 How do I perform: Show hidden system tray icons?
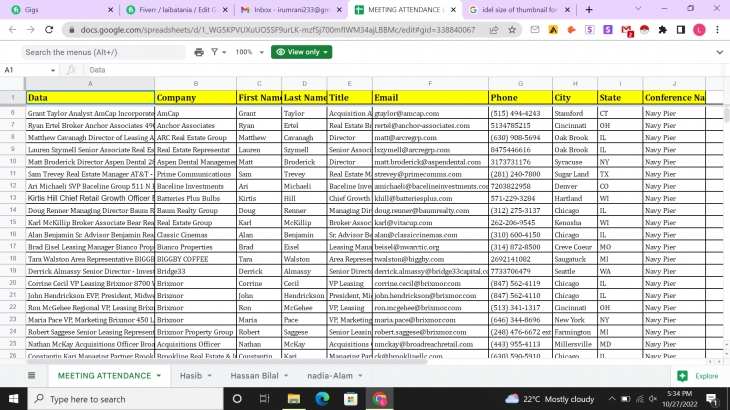[612, 399]
